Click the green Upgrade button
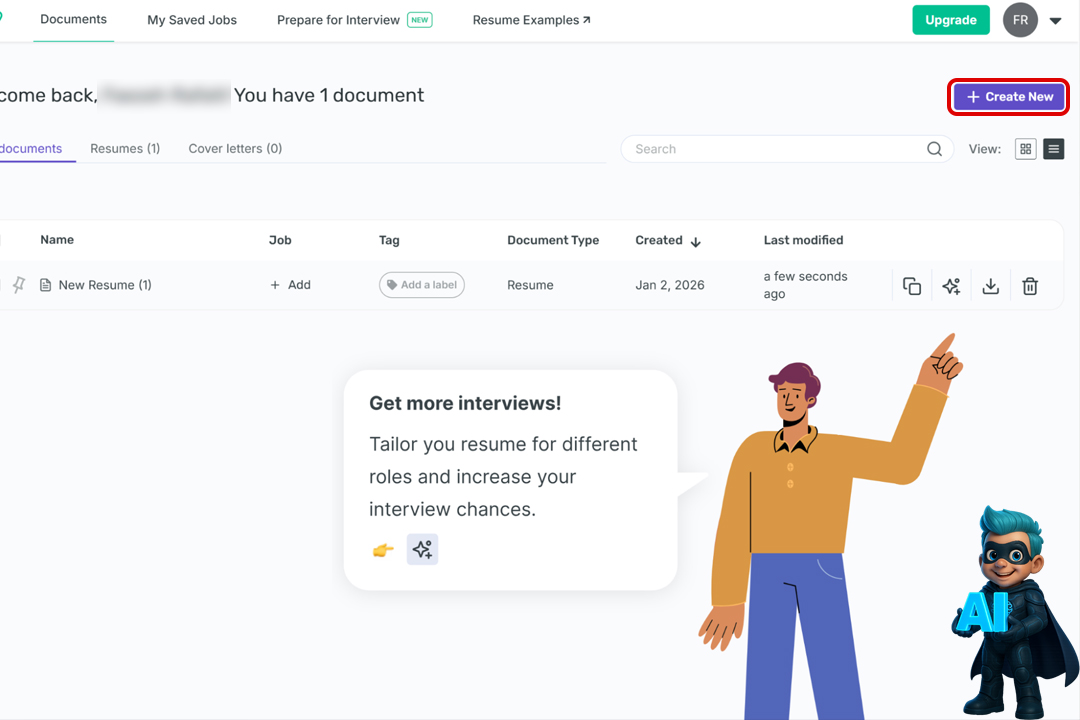This screenshot has width=1080, height=720. click(x=950, y=20)
